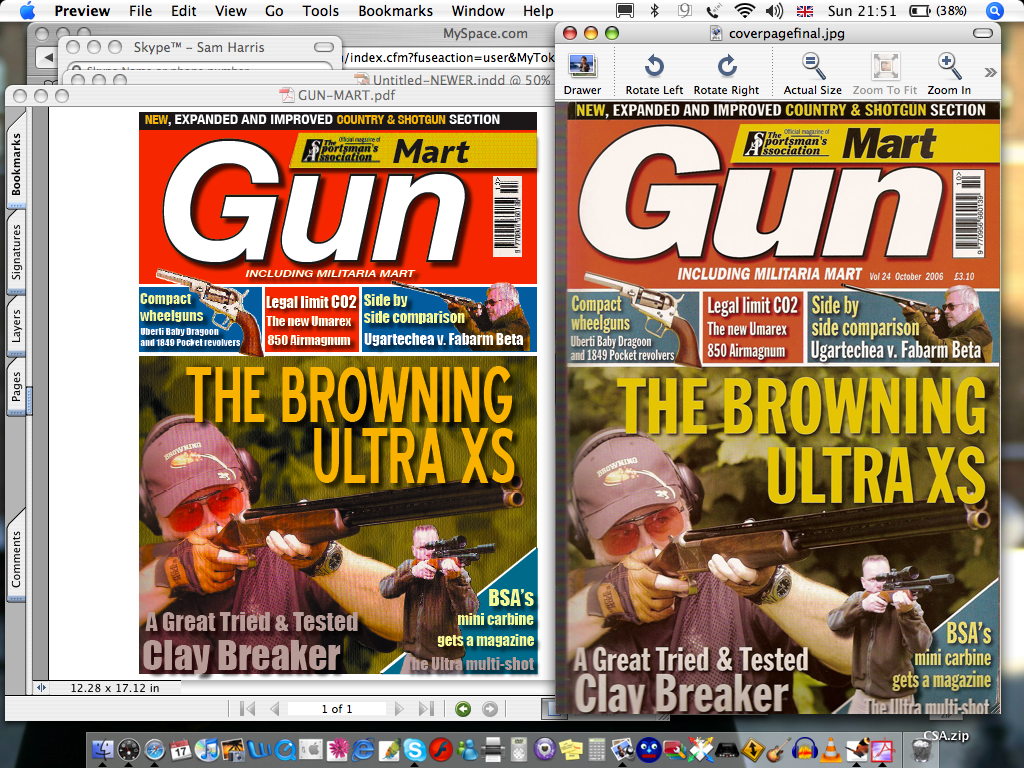Viewport: 1024px width, 768px height.
Task: Click the '1 of 1' page number field
Action: tap(337, 709)
